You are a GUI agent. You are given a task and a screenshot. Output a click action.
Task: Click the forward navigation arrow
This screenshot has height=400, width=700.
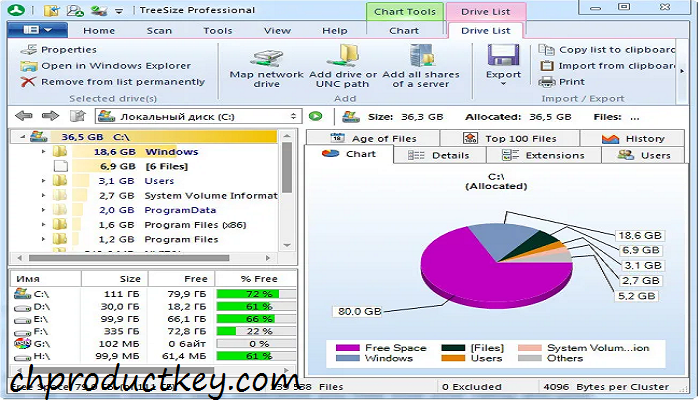pos(50,116)
